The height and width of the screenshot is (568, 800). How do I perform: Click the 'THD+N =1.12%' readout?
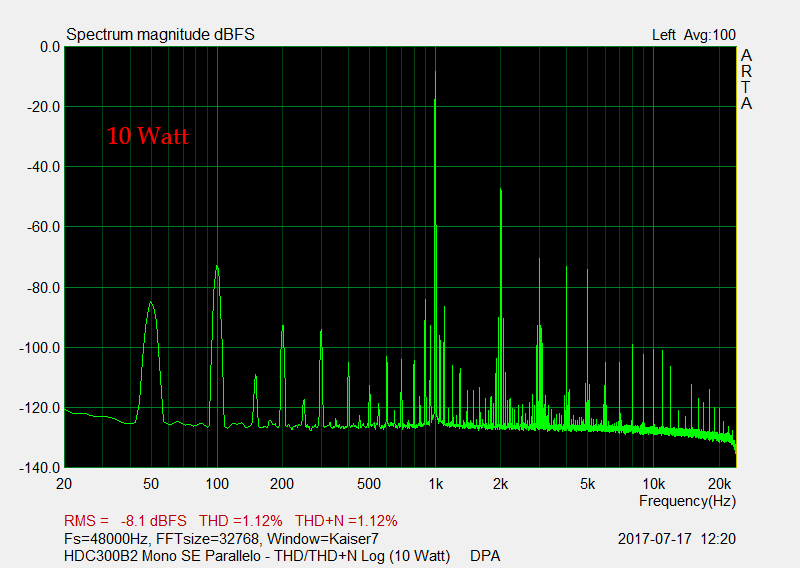tap(346, 521)
